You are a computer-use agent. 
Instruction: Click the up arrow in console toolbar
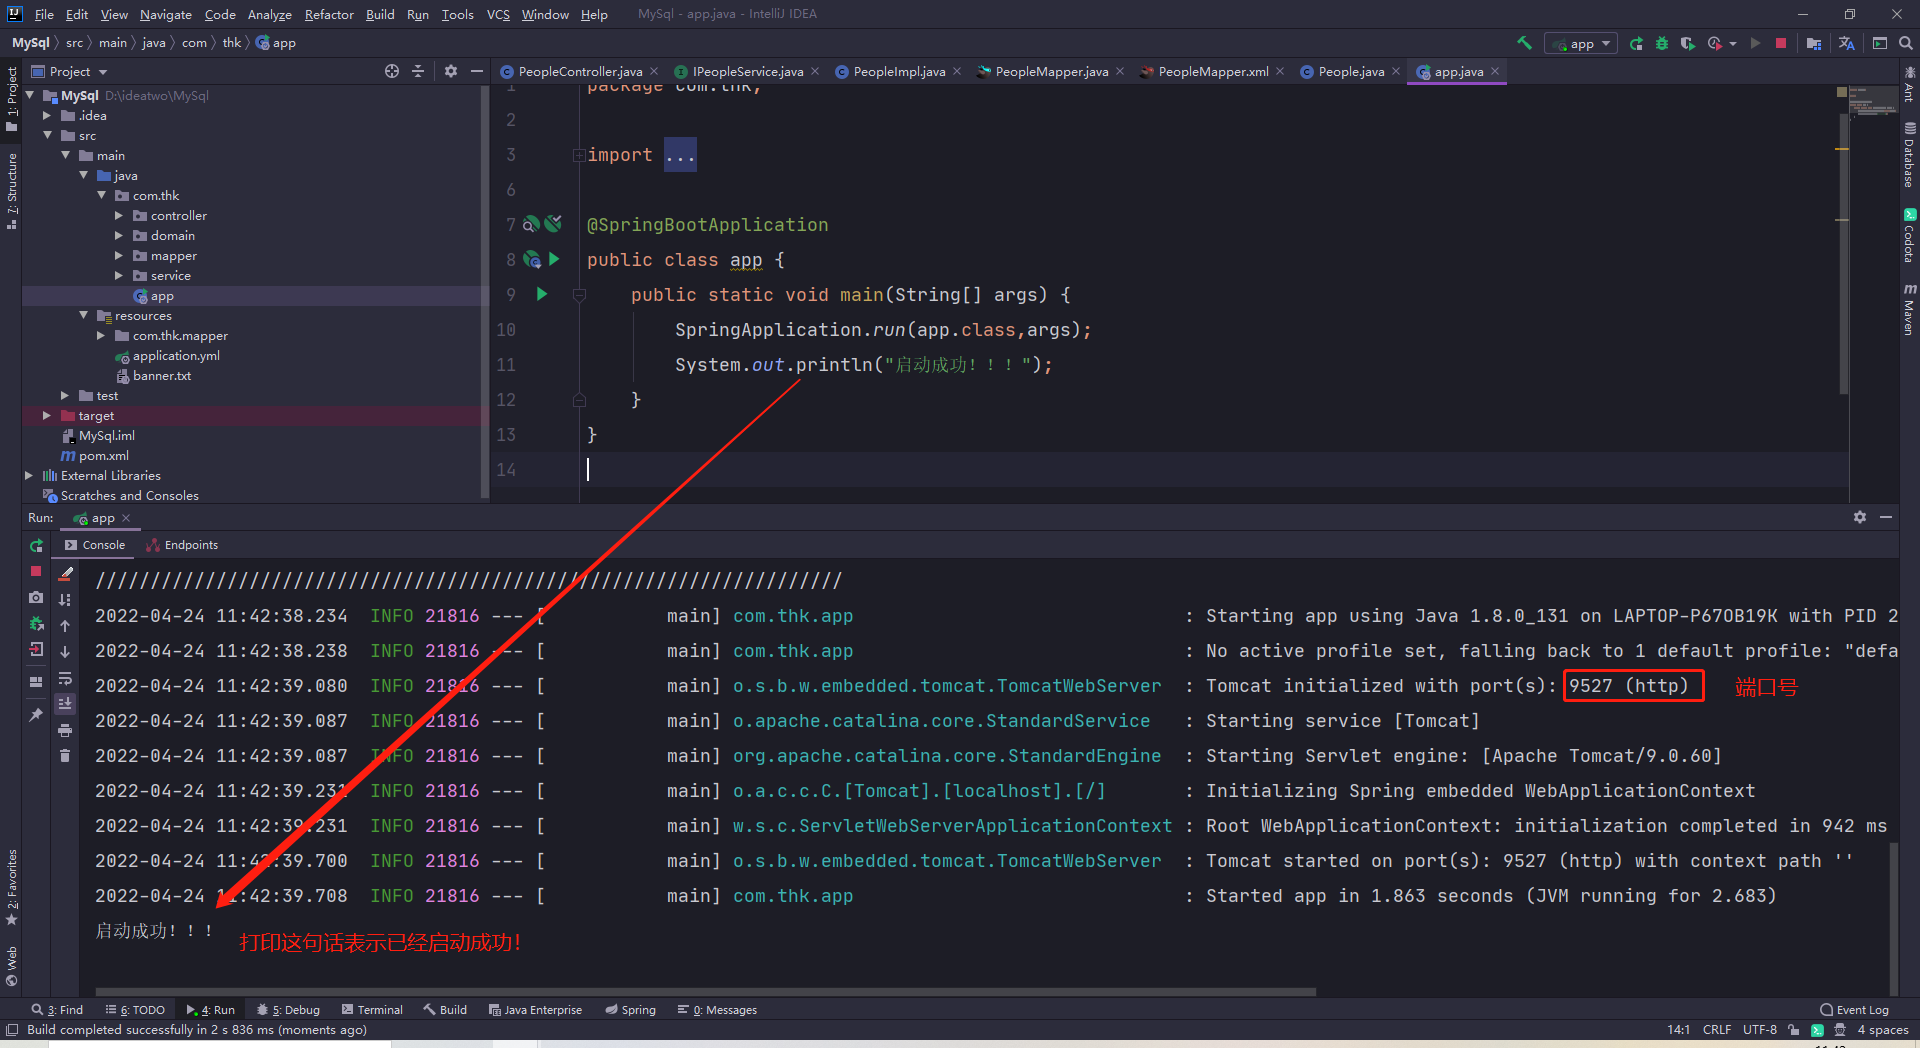[x=65, y=625]
